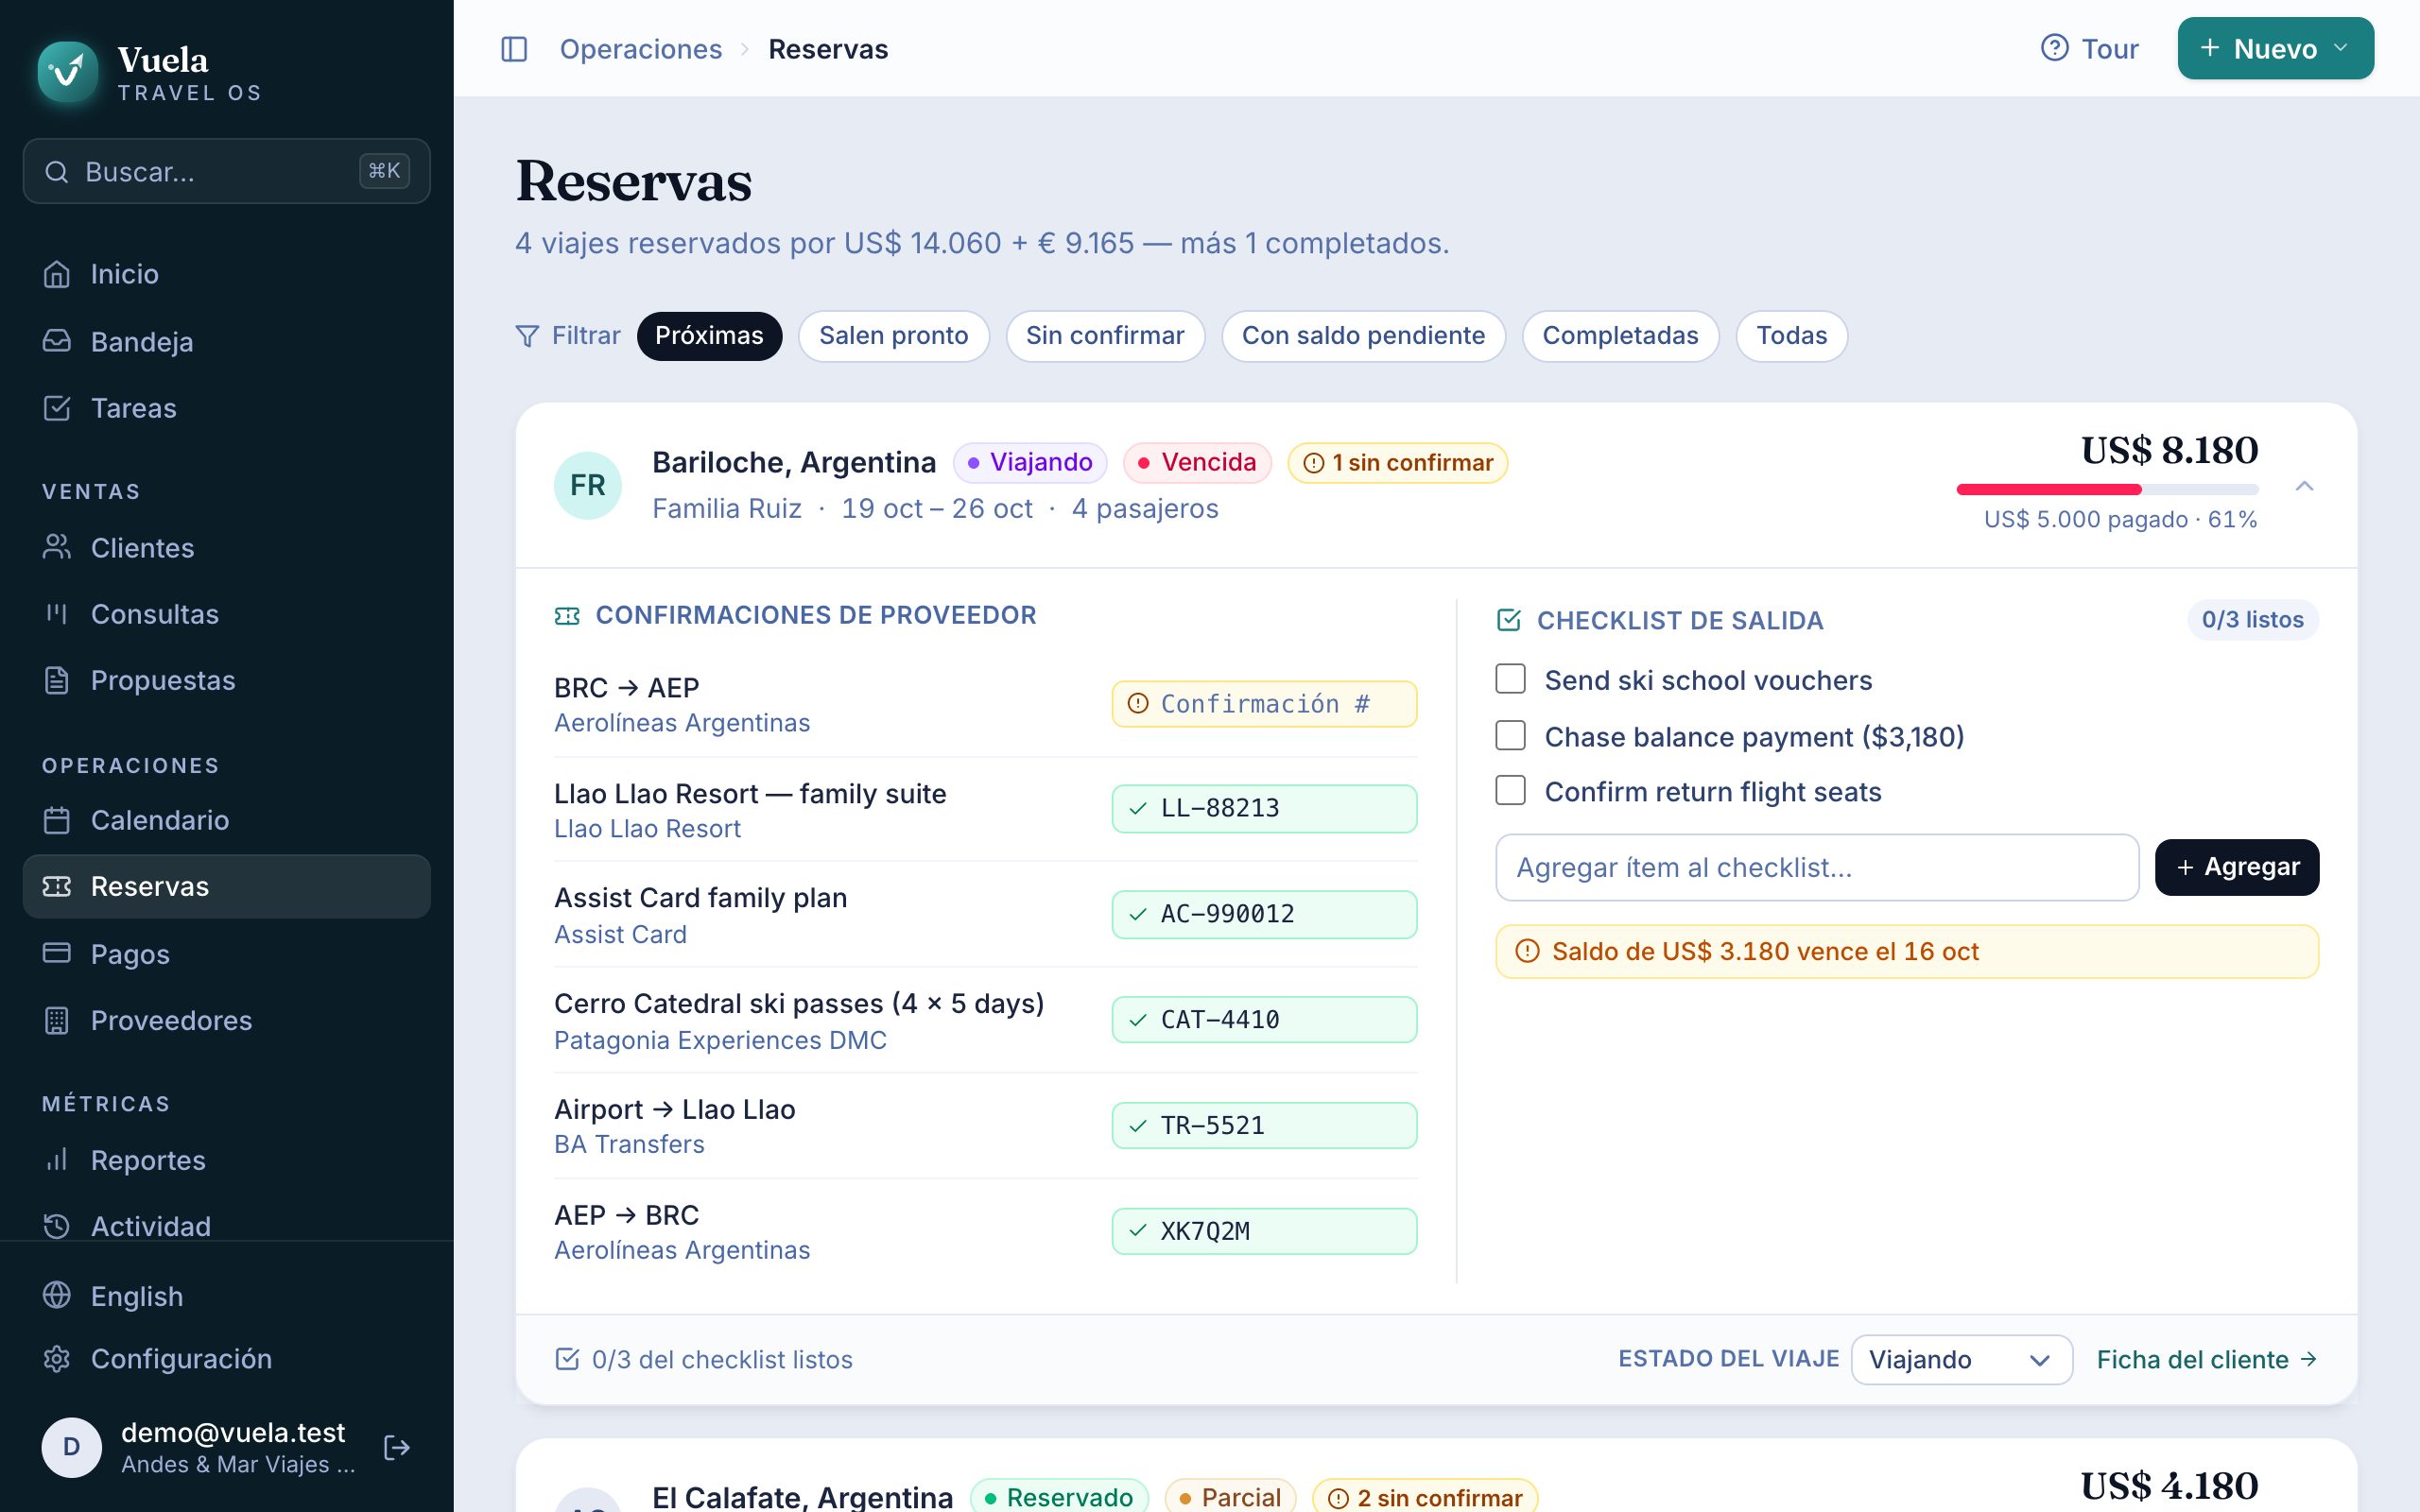Open Inicio home icon

[x=57, y=274]
